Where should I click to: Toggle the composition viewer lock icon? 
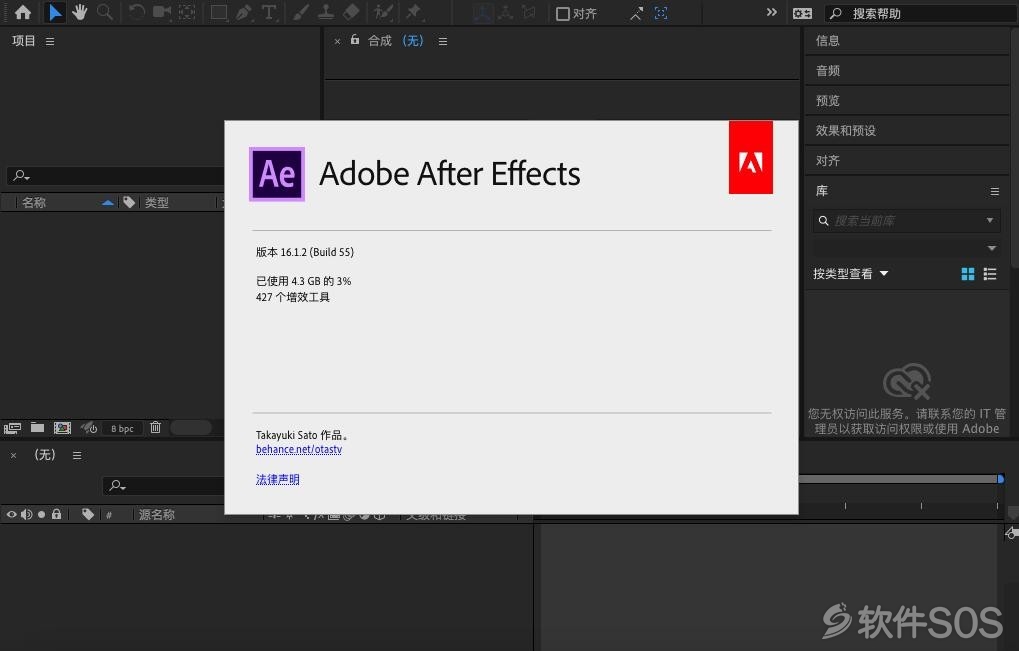(x=355, y=40)
